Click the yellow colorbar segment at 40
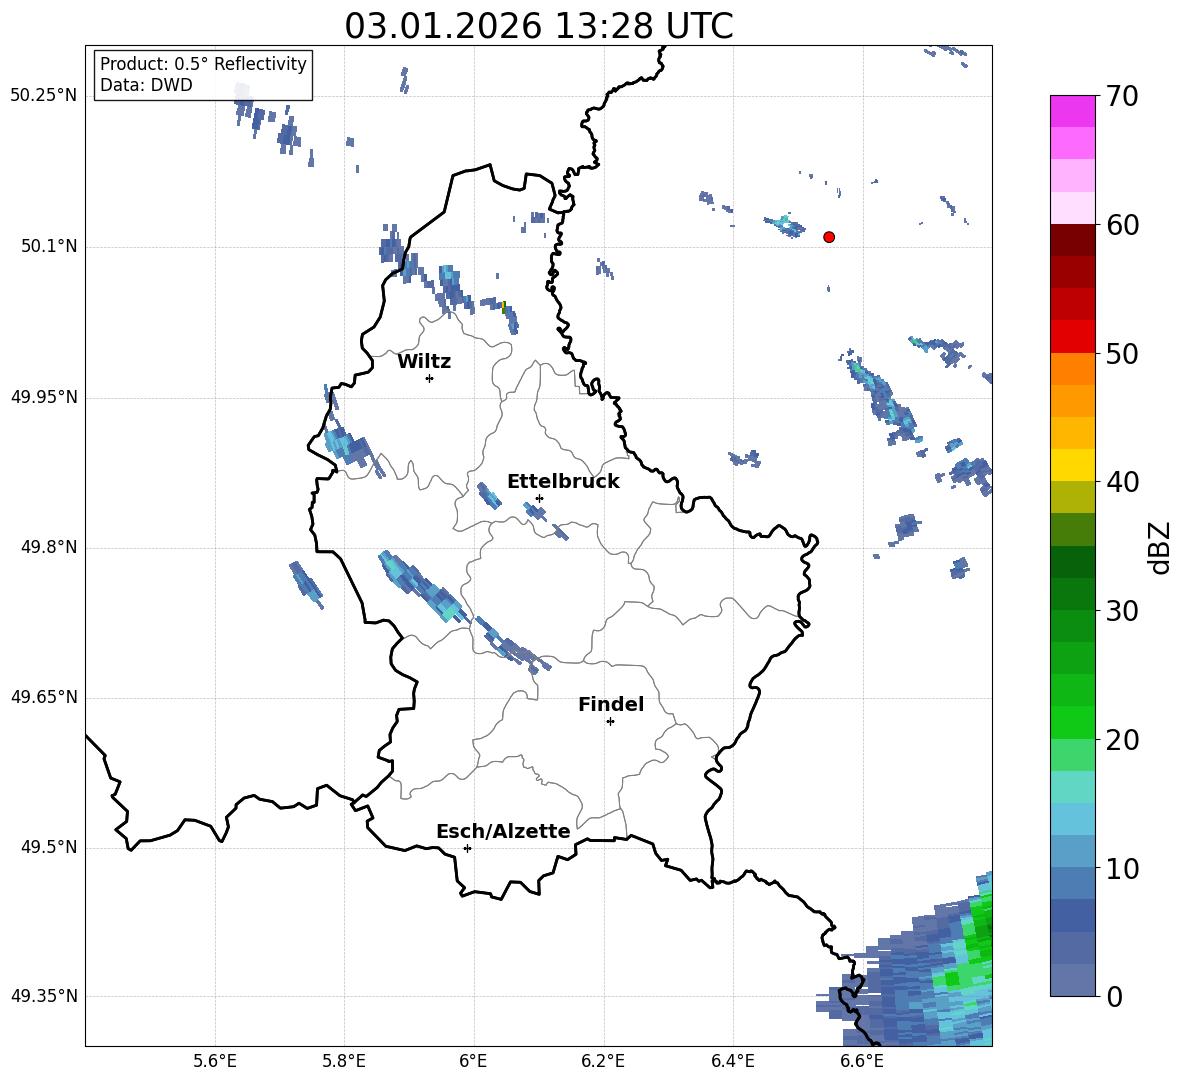Viewport: 1184px width, 1081px height. click(1073, 466)
